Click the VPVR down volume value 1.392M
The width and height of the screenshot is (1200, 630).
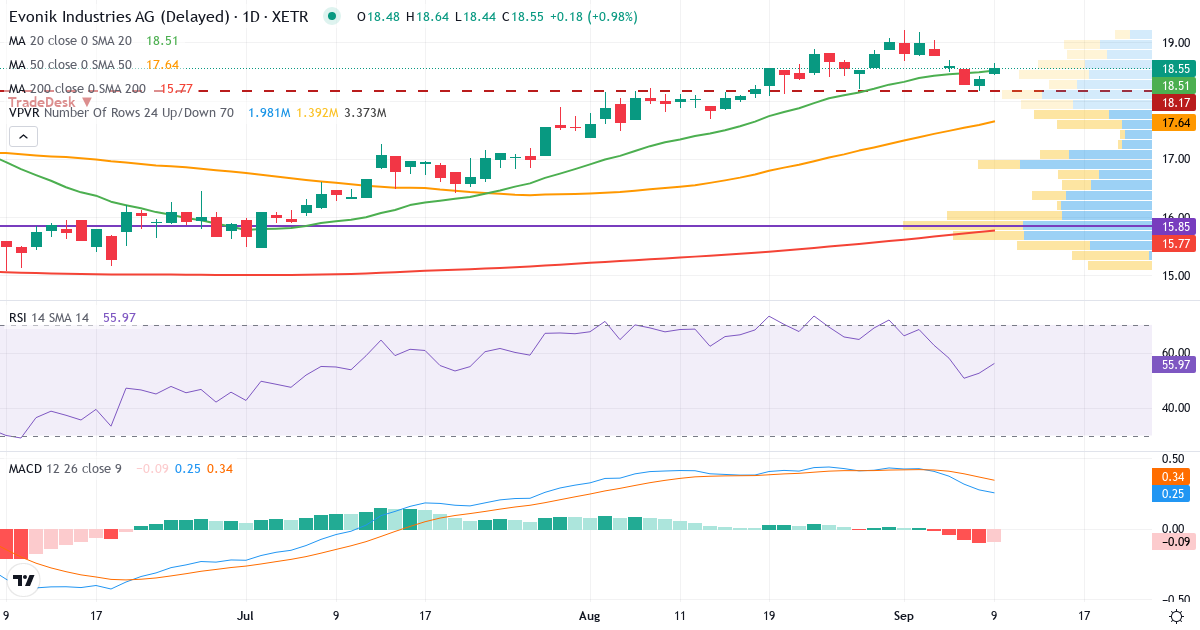click(x=317, y=113)
